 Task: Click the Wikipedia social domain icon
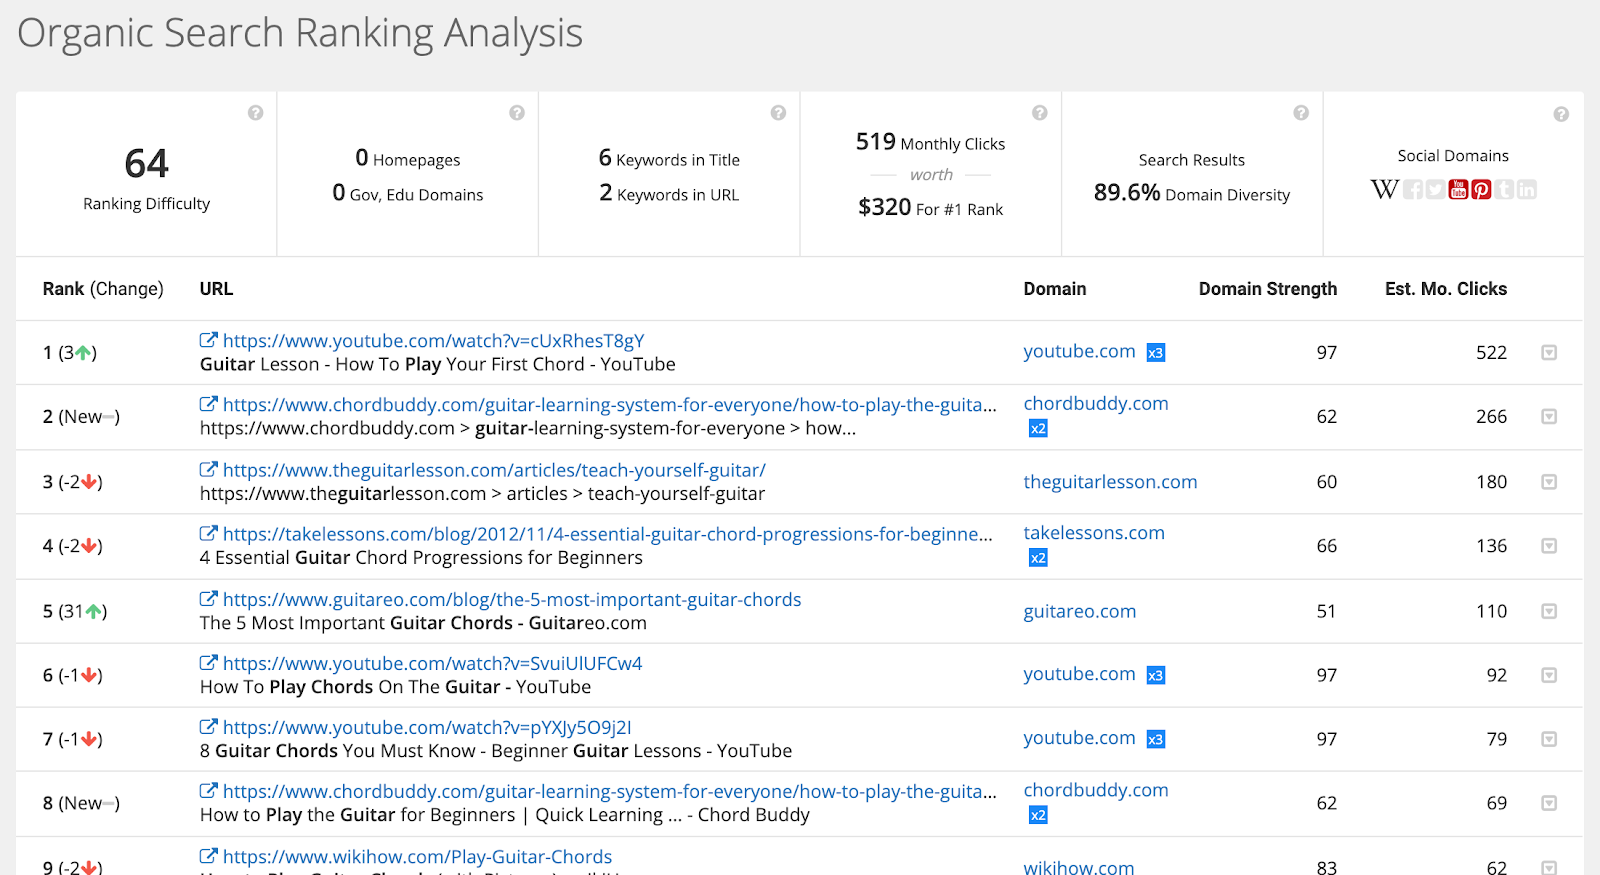(x=1385, y=189)
